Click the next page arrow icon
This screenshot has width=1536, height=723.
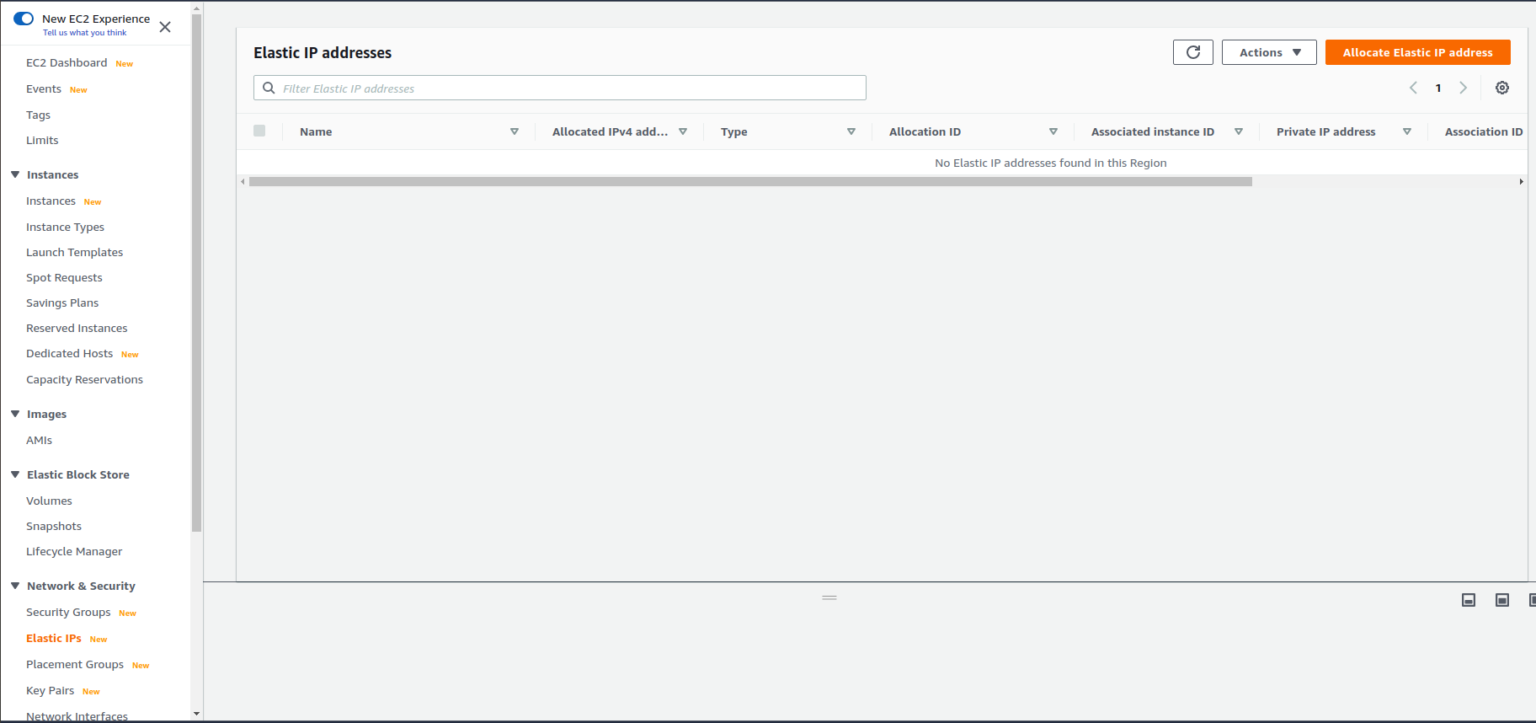coord(1463,87)
